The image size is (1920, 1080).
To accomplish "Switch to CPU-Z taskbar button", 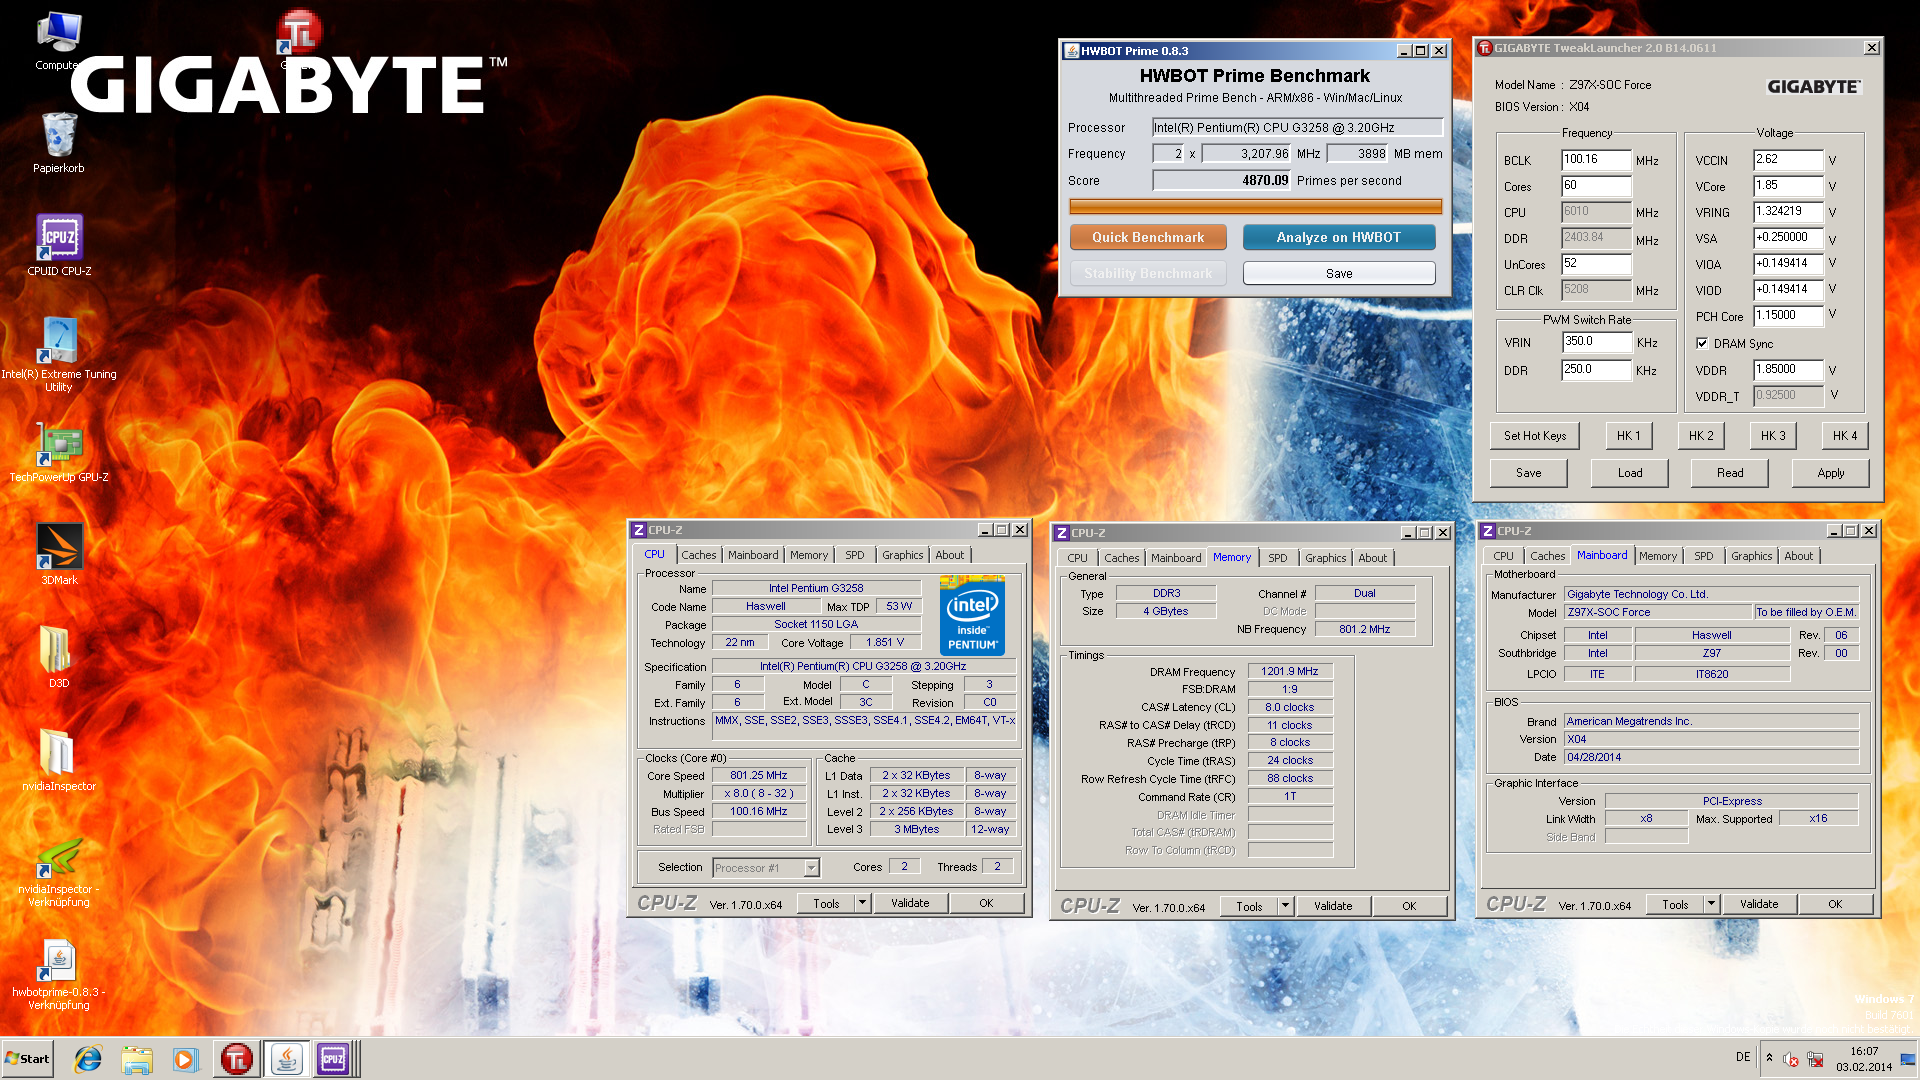I will pos(334,1059).
